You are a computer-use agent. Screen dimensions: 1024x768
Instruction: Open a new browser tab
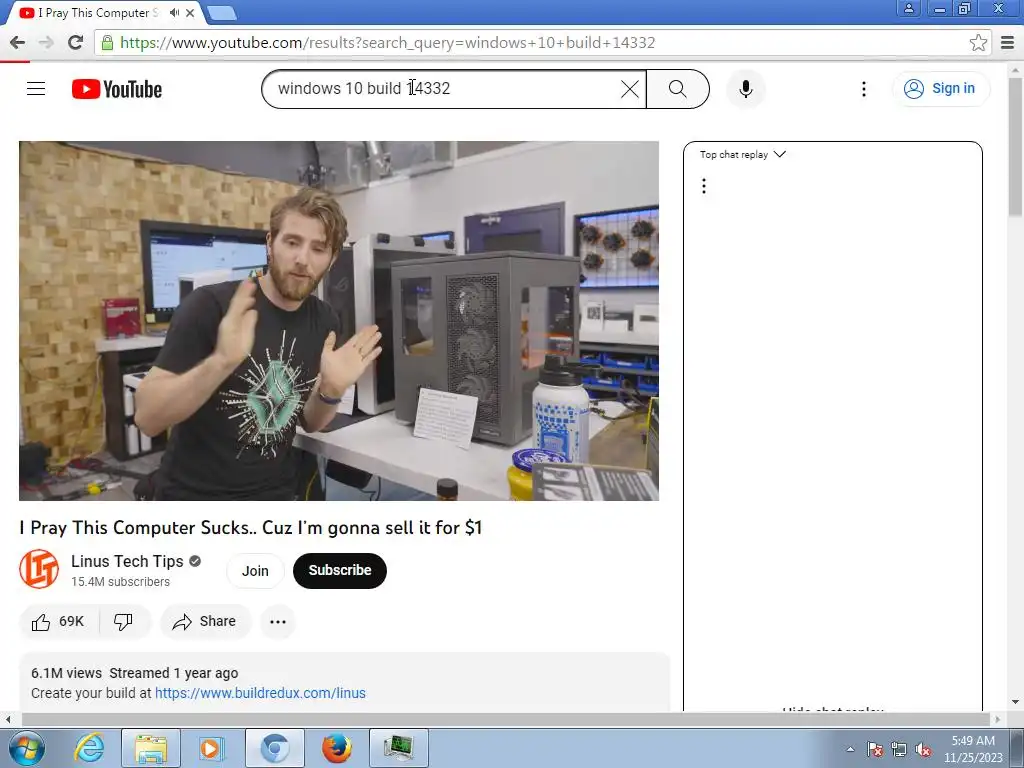pos(222,13)
